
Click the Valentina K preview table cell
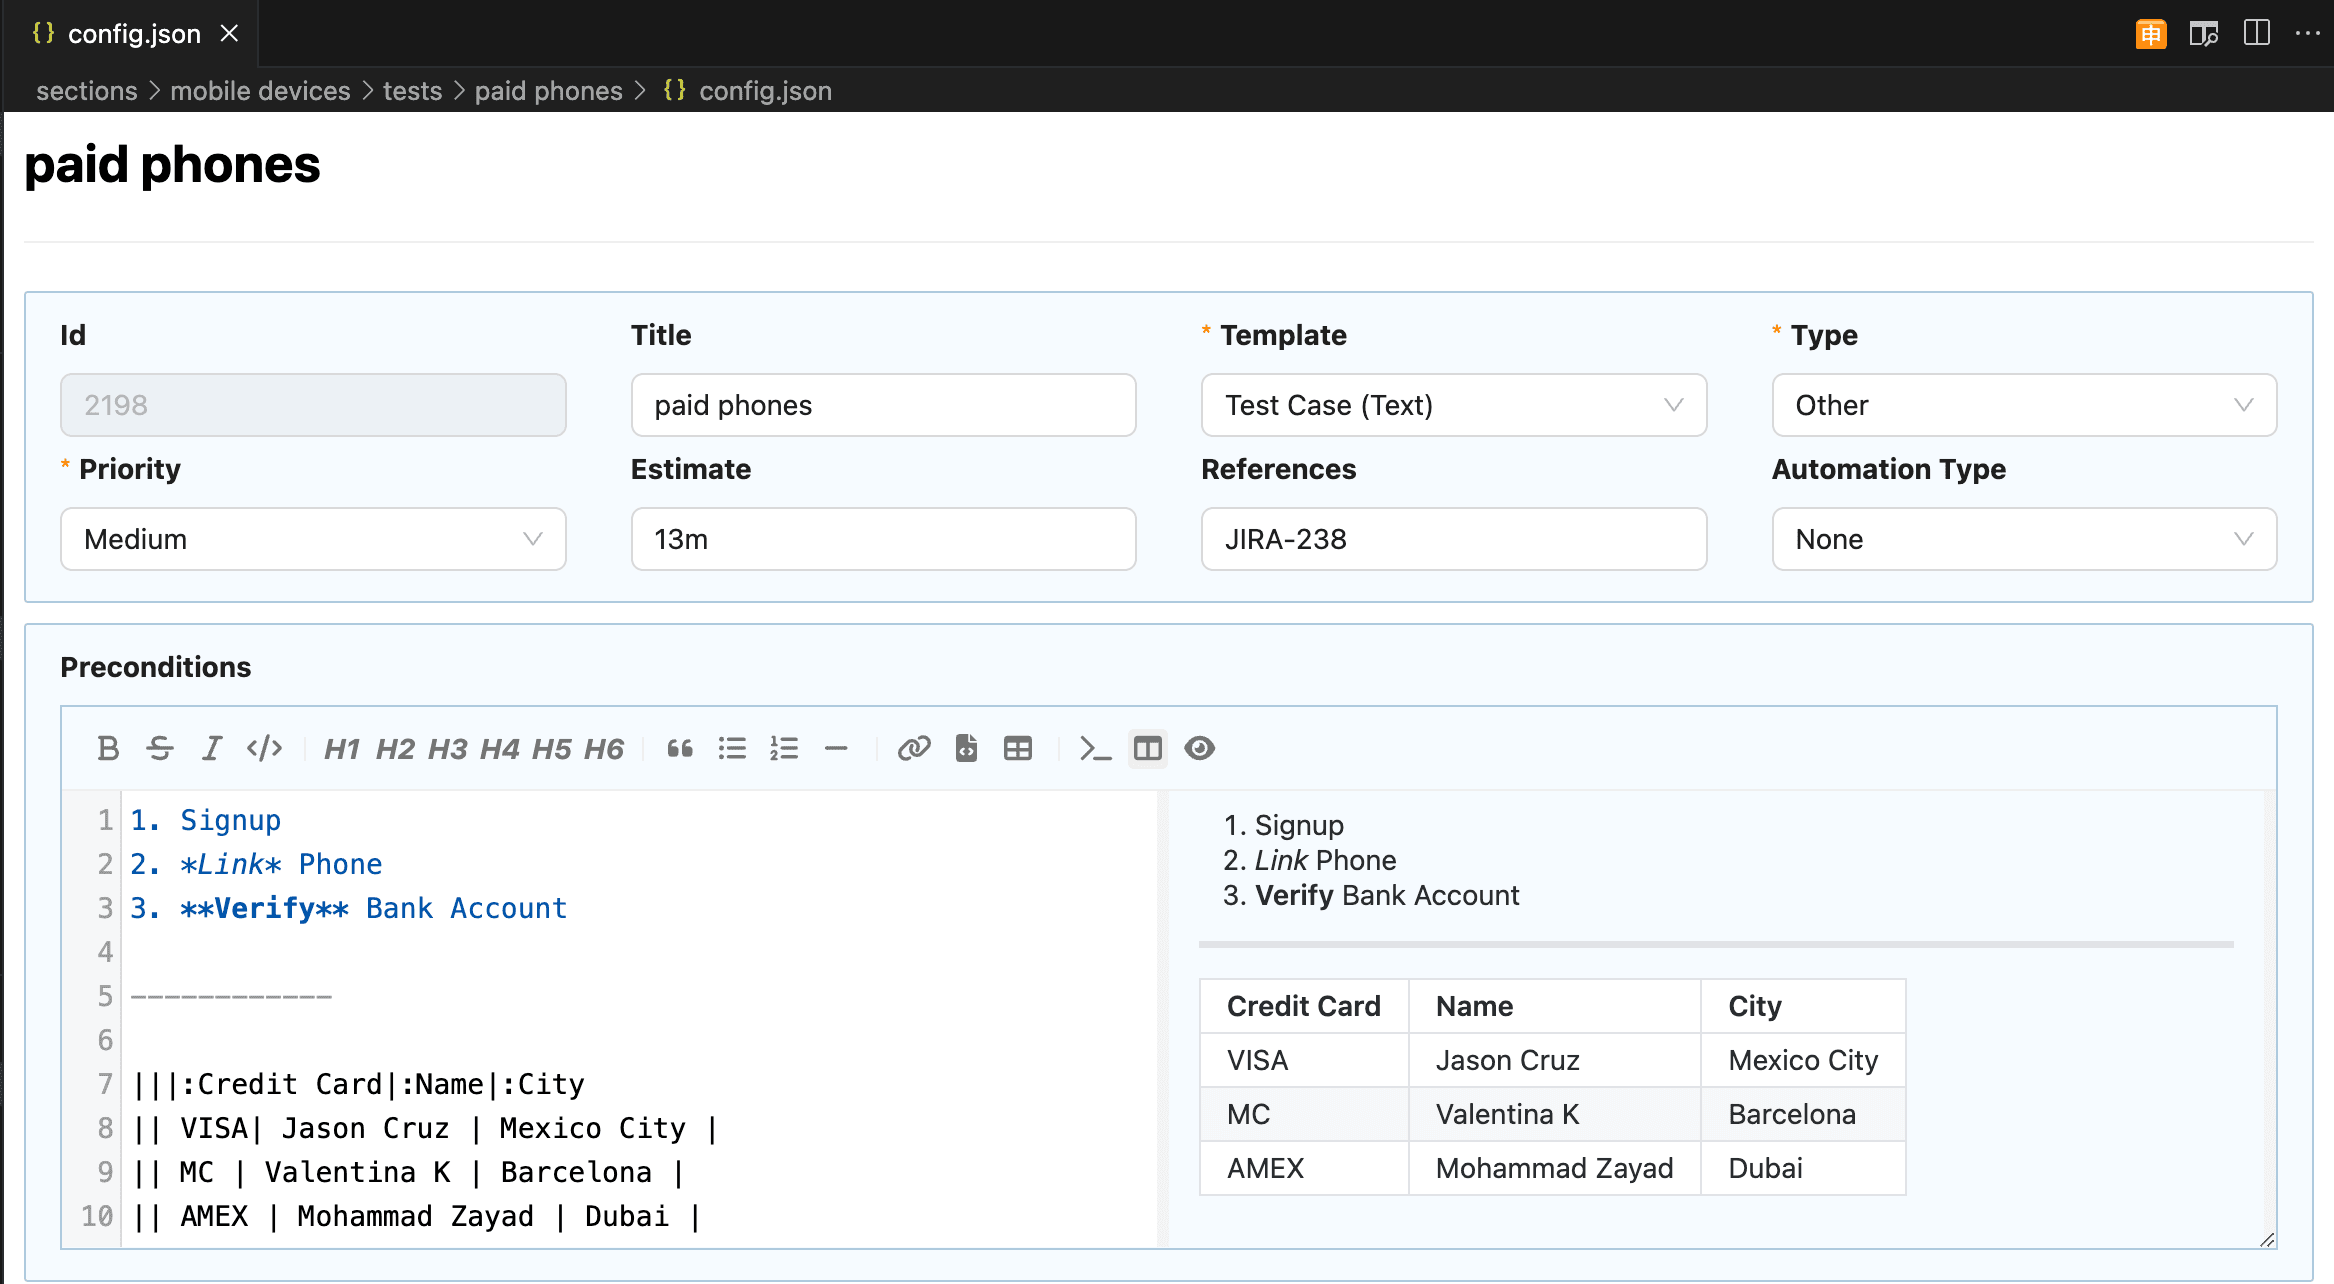coord(1555,1114)
